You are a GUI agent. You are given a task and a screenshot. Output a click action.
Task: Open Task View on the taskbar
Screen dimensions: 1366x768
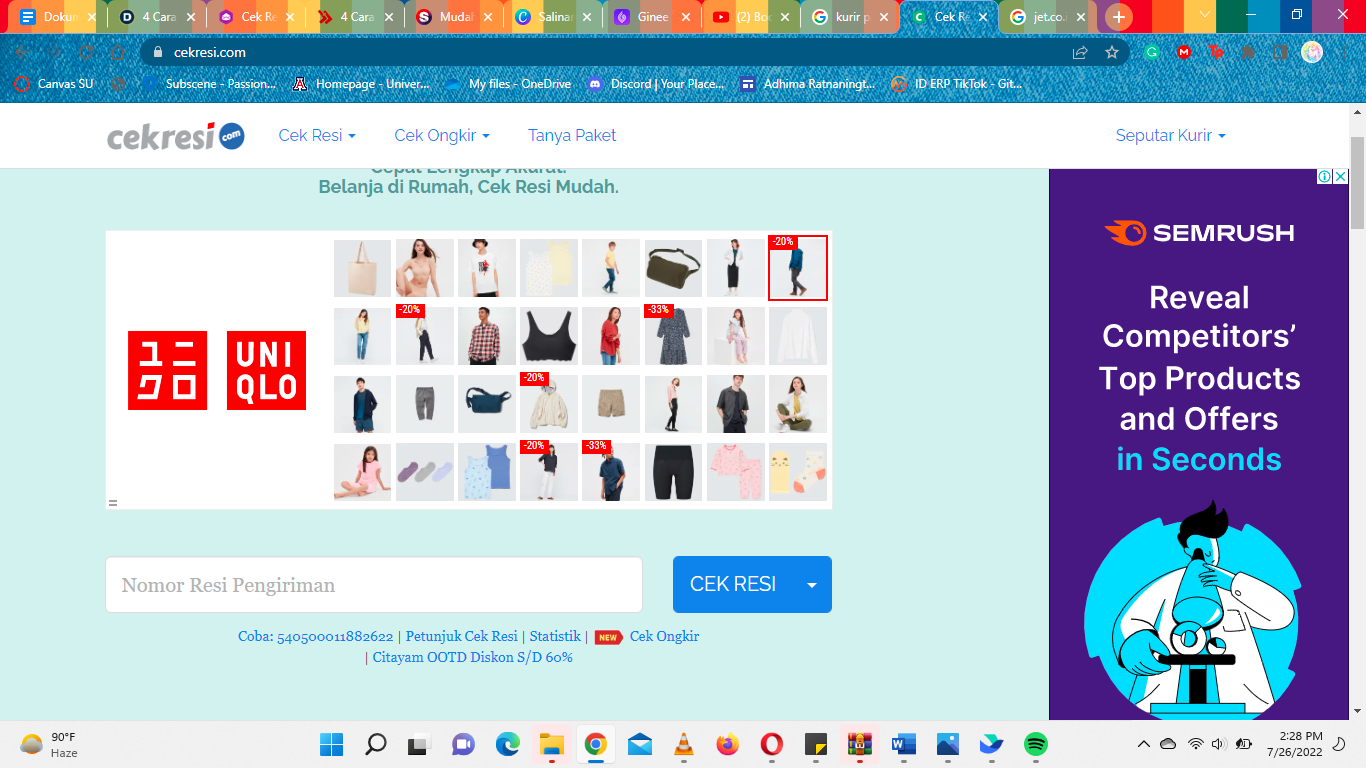point(418,744)
